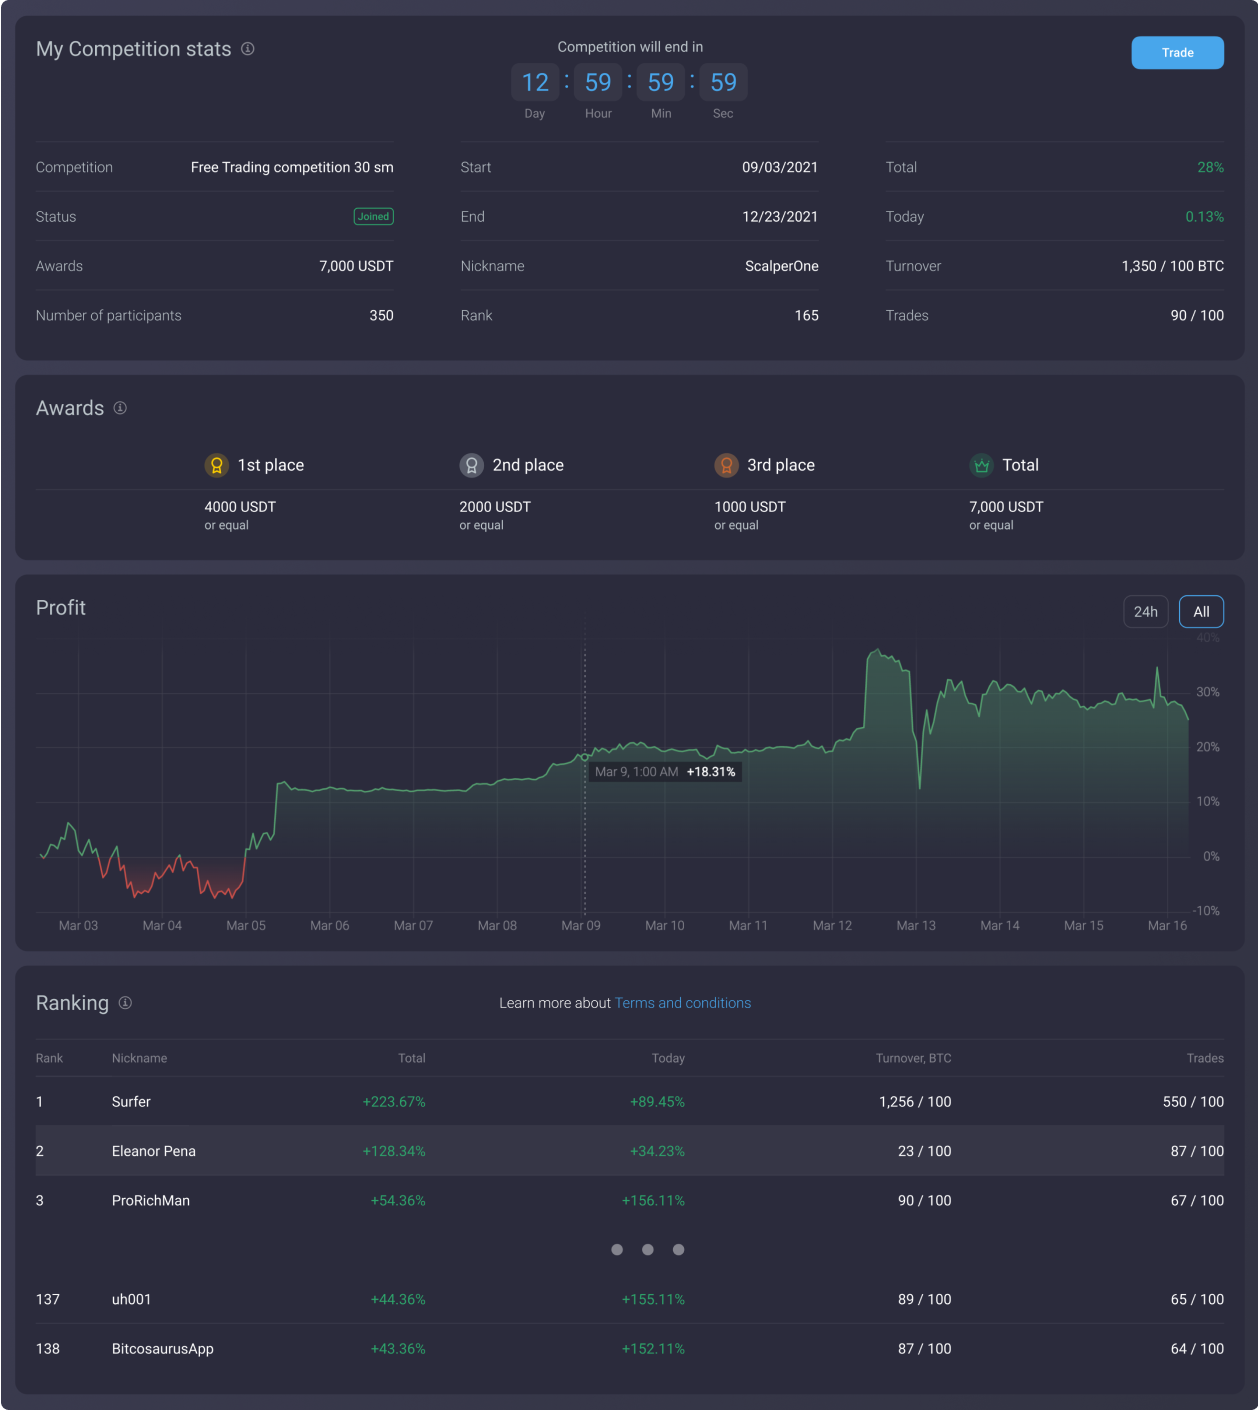This screenshot has height=1410, width=1258.
Task: Select the gold 1st place medal icon
Action: (216, 464)
